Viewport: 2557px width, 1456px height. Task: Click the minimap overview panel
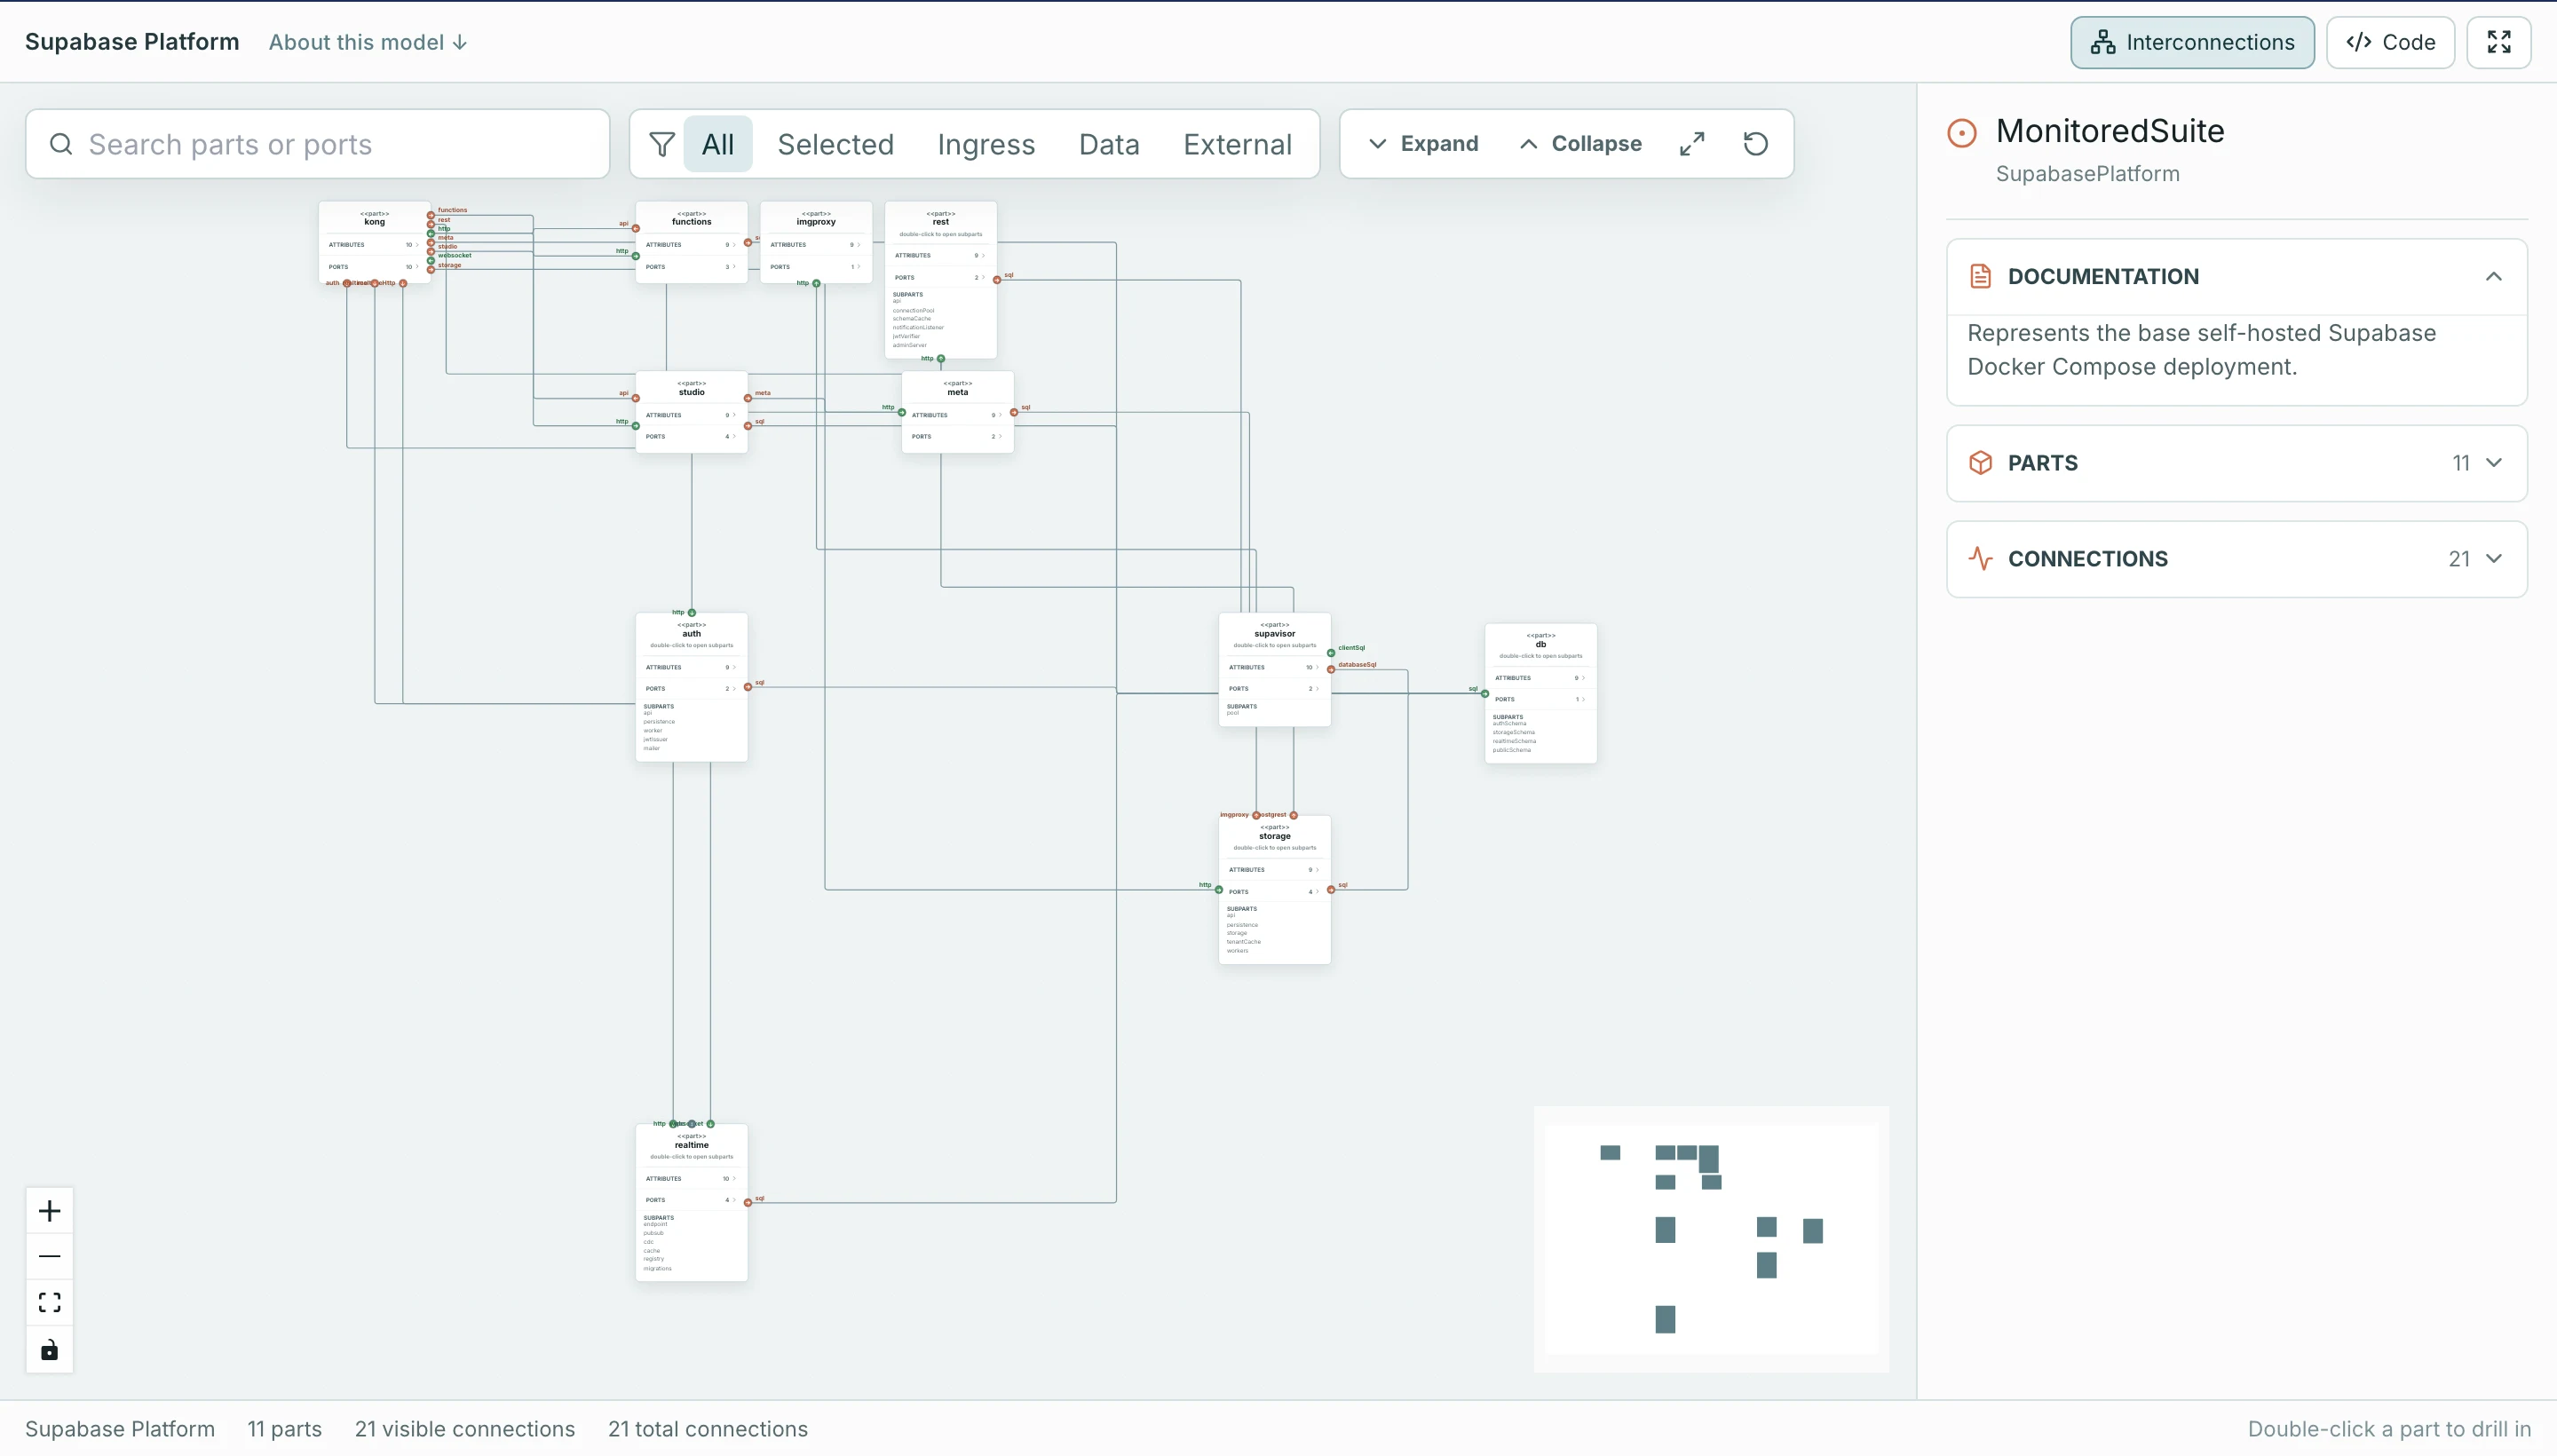1711,1239
